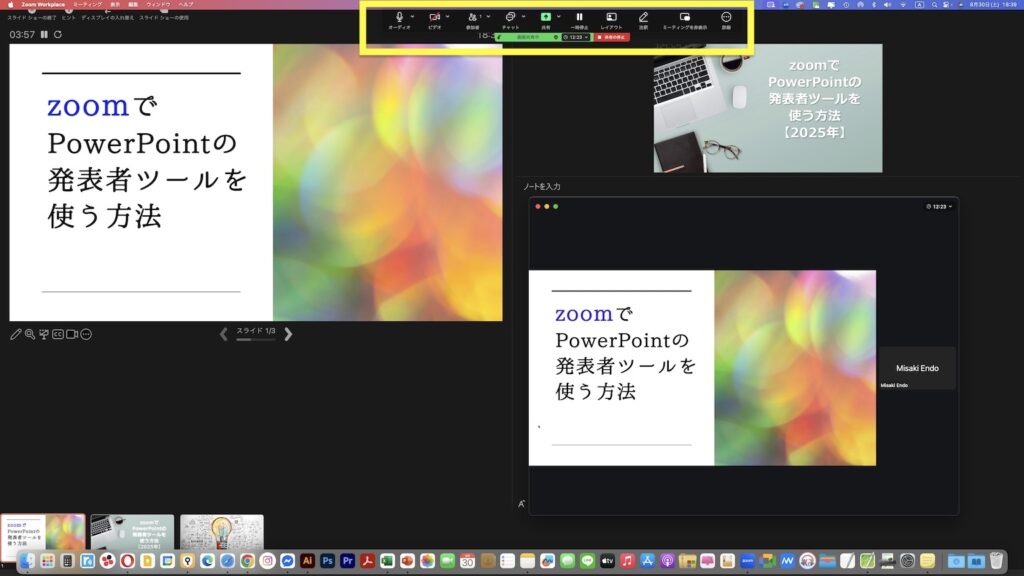Pause the presenter timer

pyautogui.click(x=44, y=35)
